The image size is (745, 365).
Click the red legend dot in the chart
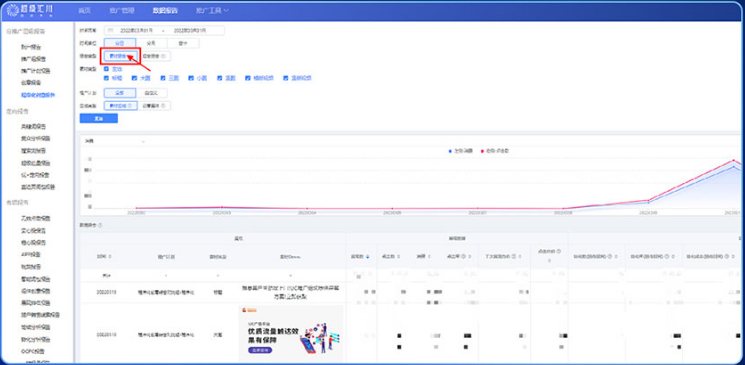coord(481,151)
